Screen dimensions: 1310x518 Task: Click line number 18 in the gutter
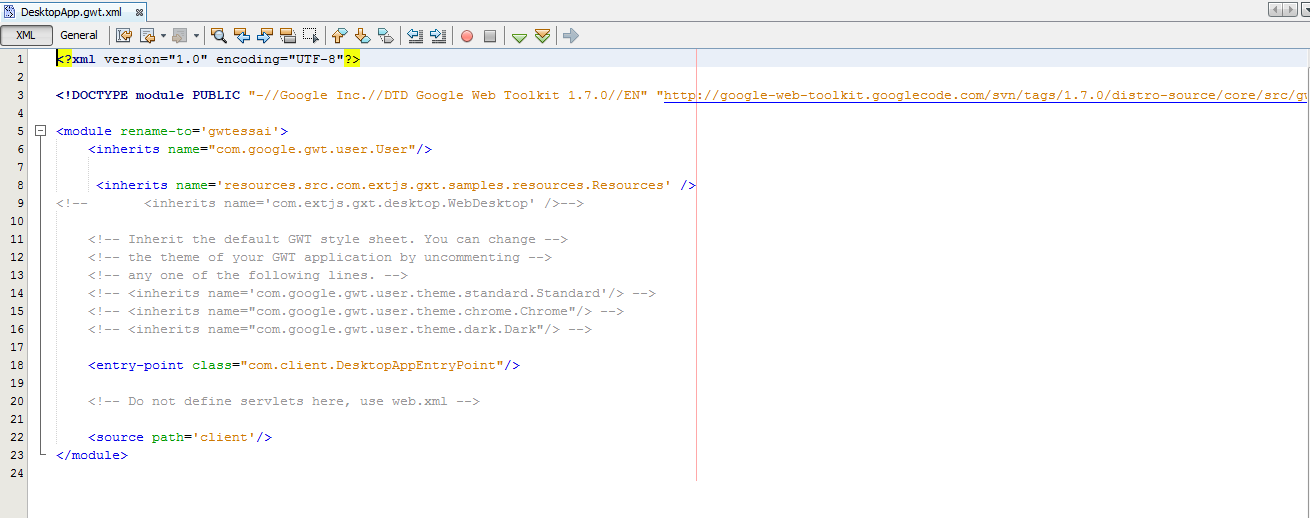(x=17, y=365)
